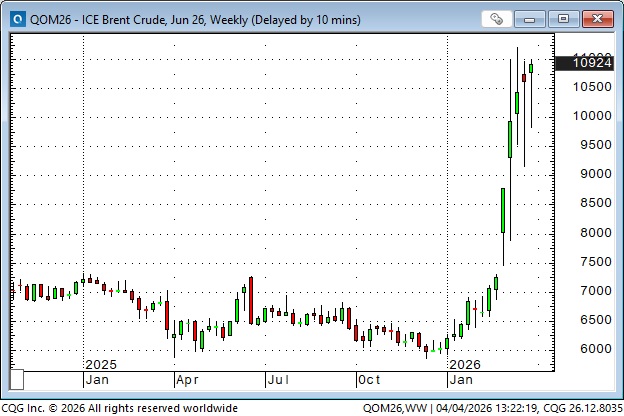
Task: Select the 2025 year marker on time axis
Action: click(101, 364)
